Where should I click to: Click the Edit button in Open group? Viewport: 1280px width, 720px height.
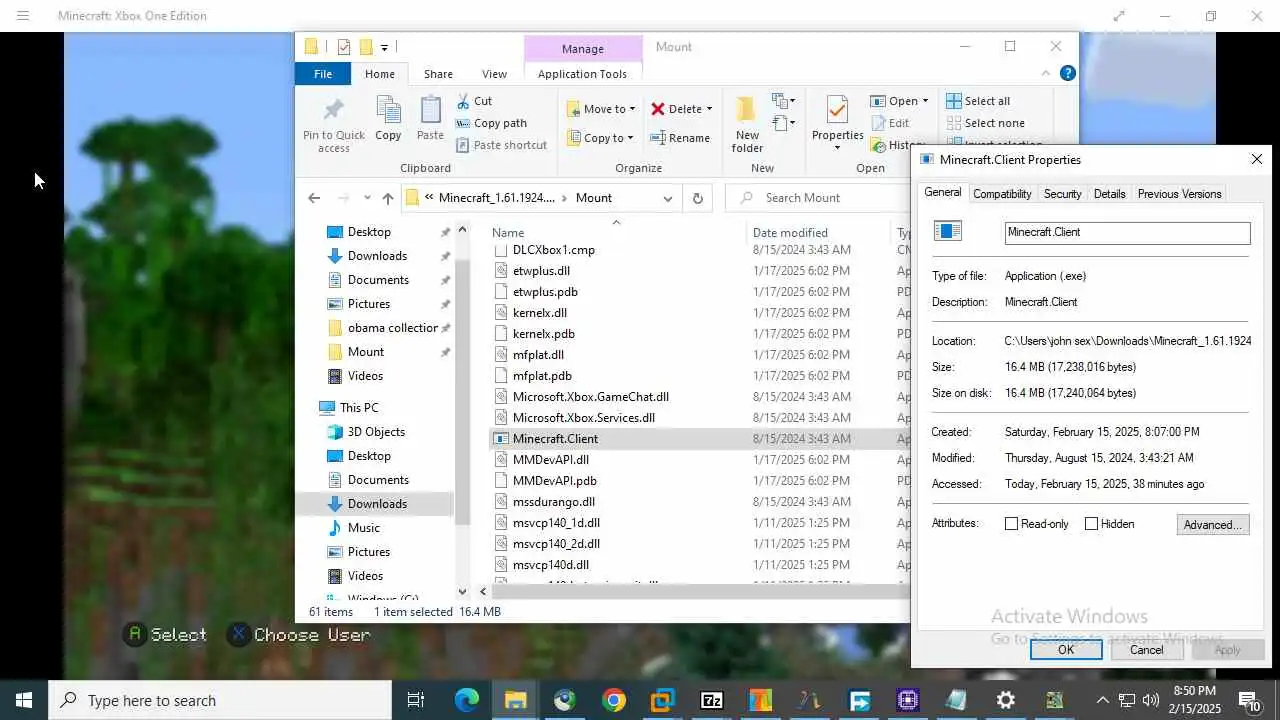(890, 123)
